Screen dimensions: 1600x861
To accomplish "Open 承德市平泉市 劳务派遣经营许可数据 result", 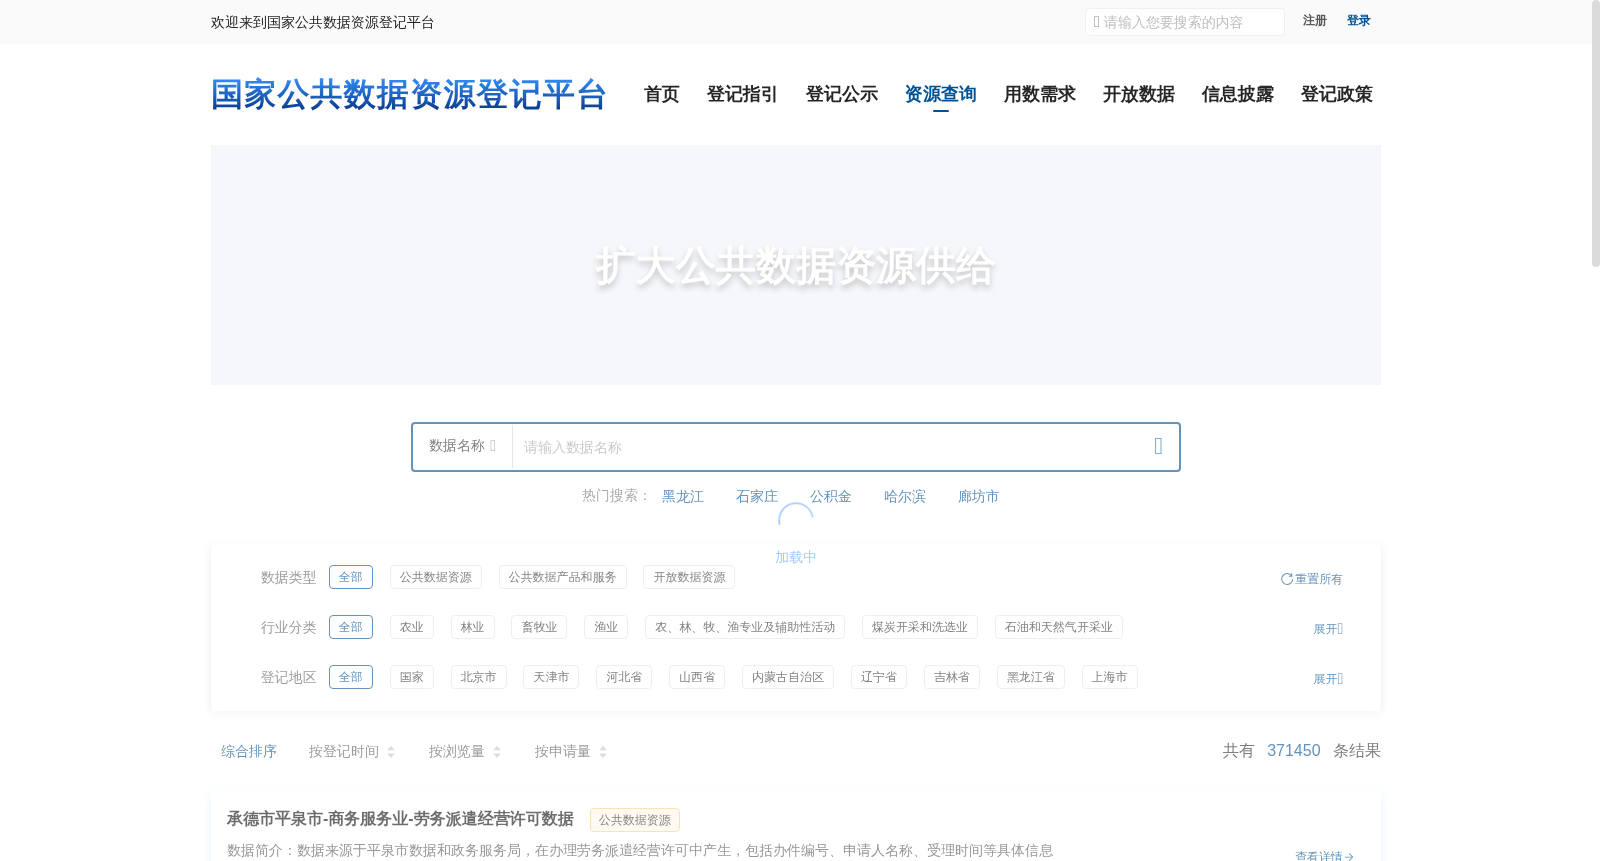I will tap(400, 819).
